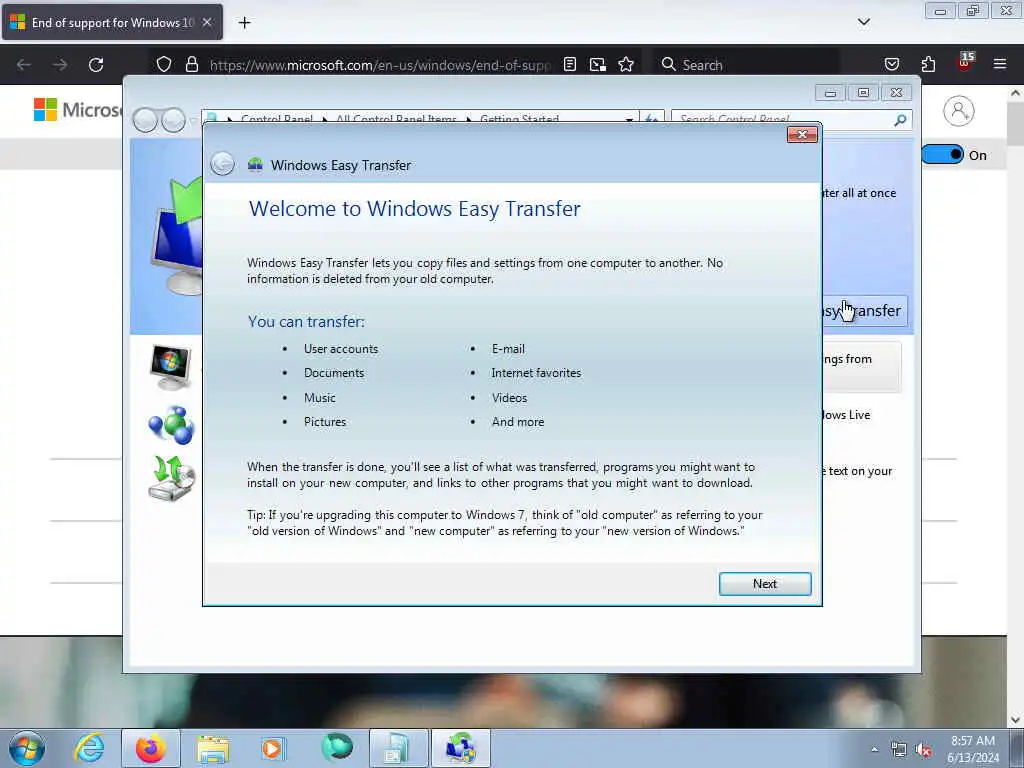Switch the On toggle on Microsoft page
The image size is (1024, 768).
click(x=942, y=155)
